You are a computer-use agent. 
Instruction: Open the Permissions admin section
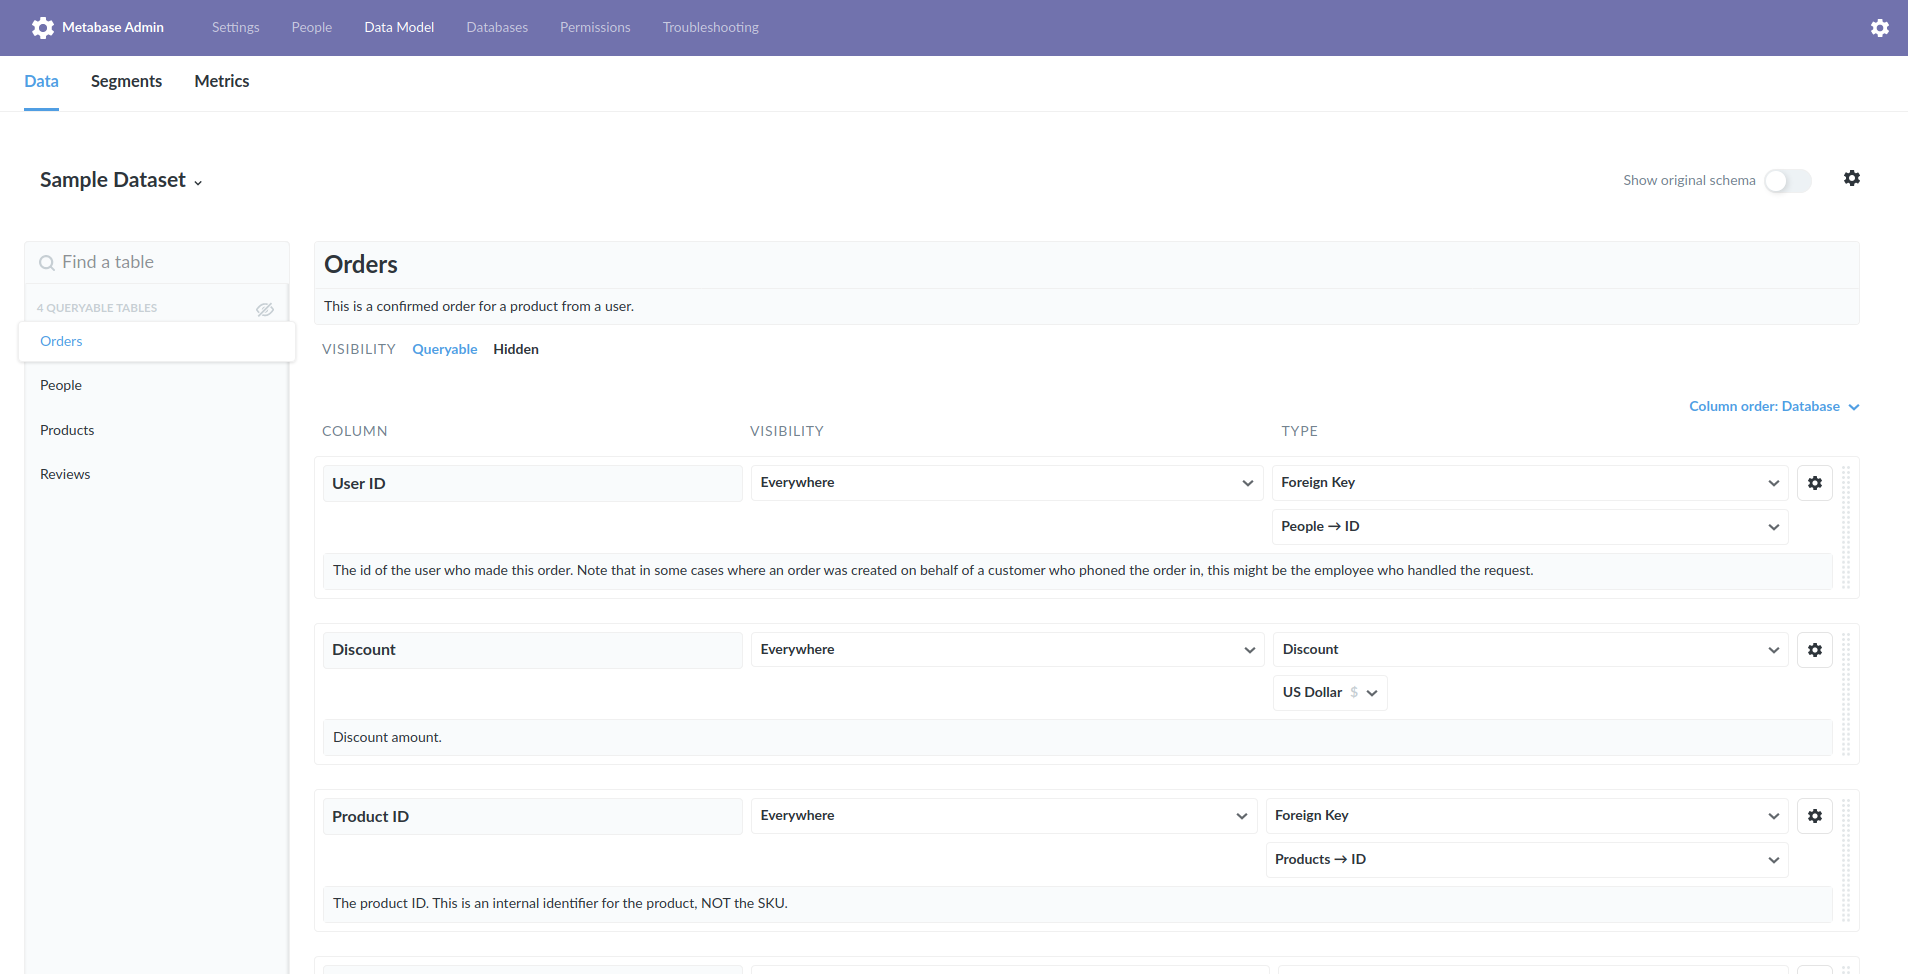point(595,27)
